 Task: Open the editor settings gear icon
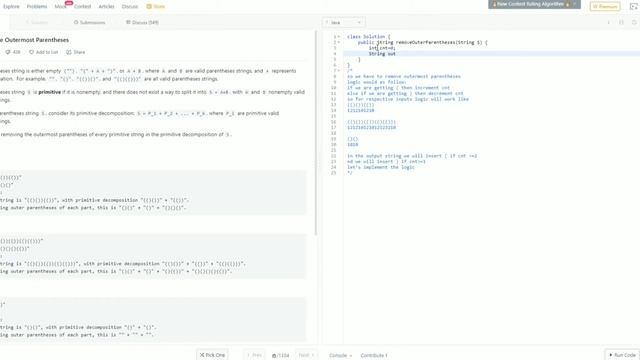pos(634,22)
